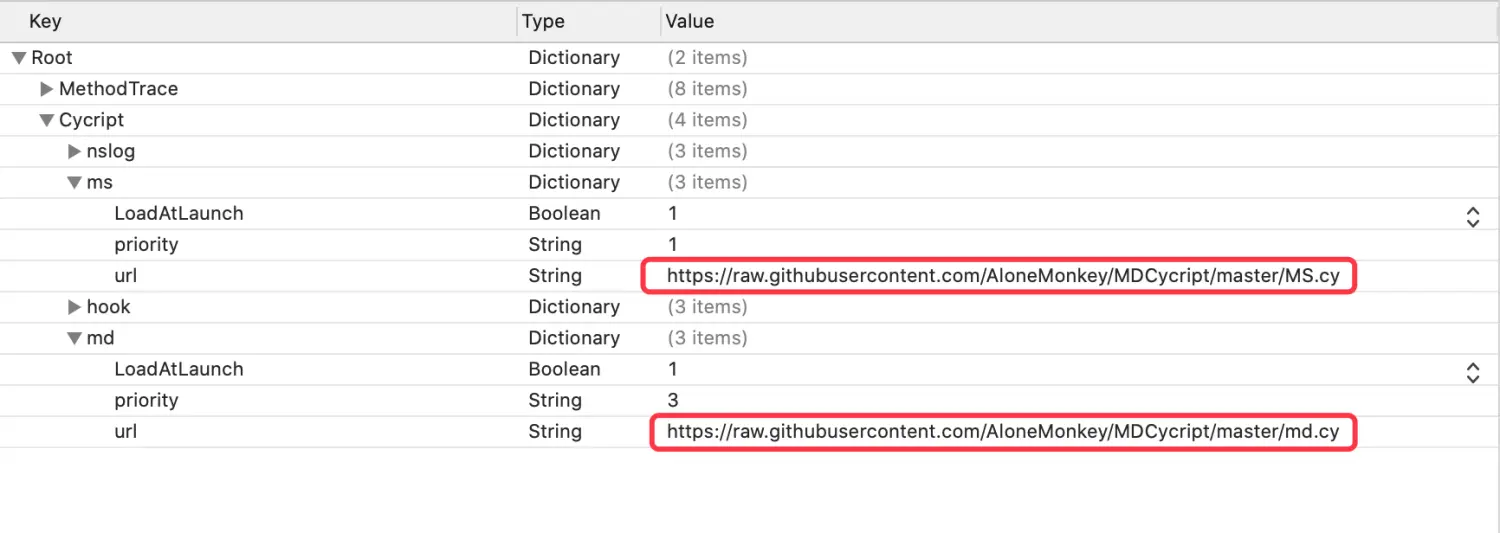Open Boolean stepper for md LoadAtLaunch

coord(1472,370)
